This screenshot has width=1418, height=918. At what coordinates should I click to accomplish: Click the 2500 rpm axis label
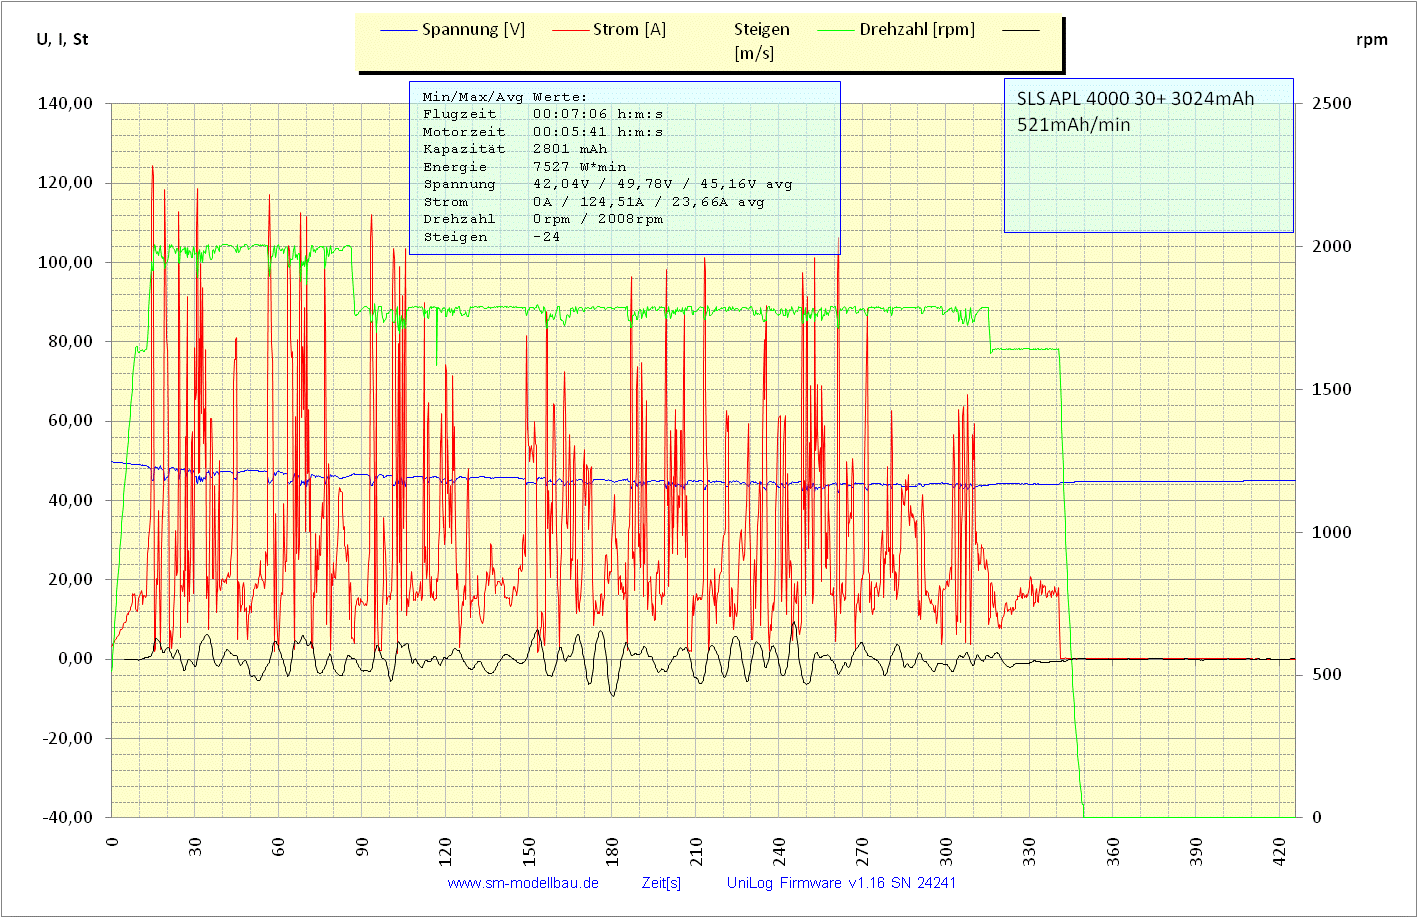[1332, 103]
